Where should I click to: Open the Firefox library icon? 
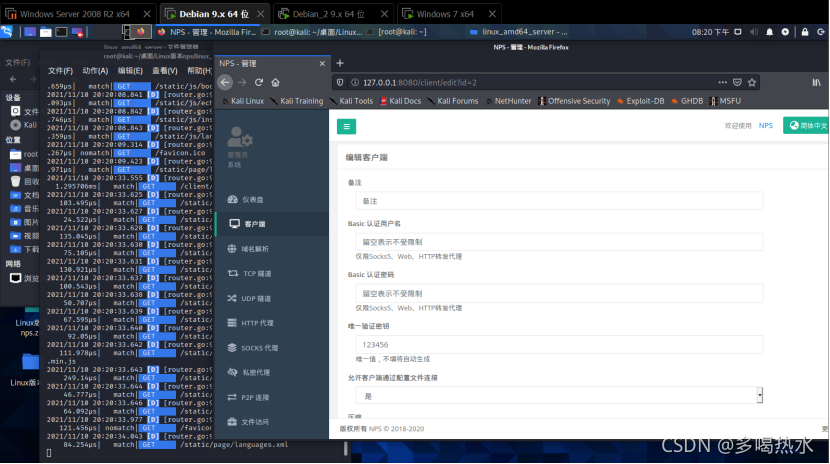coord(816,83)
